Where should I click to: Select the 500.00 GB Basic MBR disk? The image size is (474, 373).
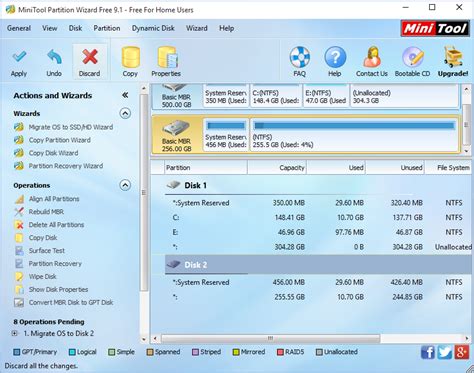(177, 96)
